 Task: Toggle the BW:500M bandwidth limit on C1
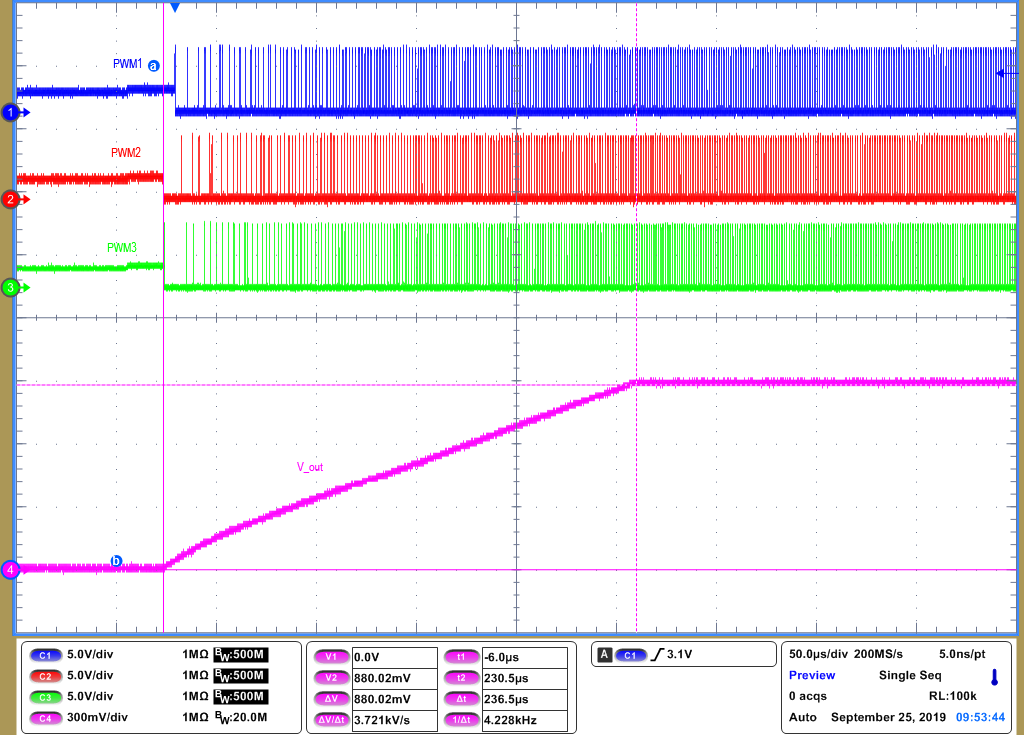coord(239,655)
